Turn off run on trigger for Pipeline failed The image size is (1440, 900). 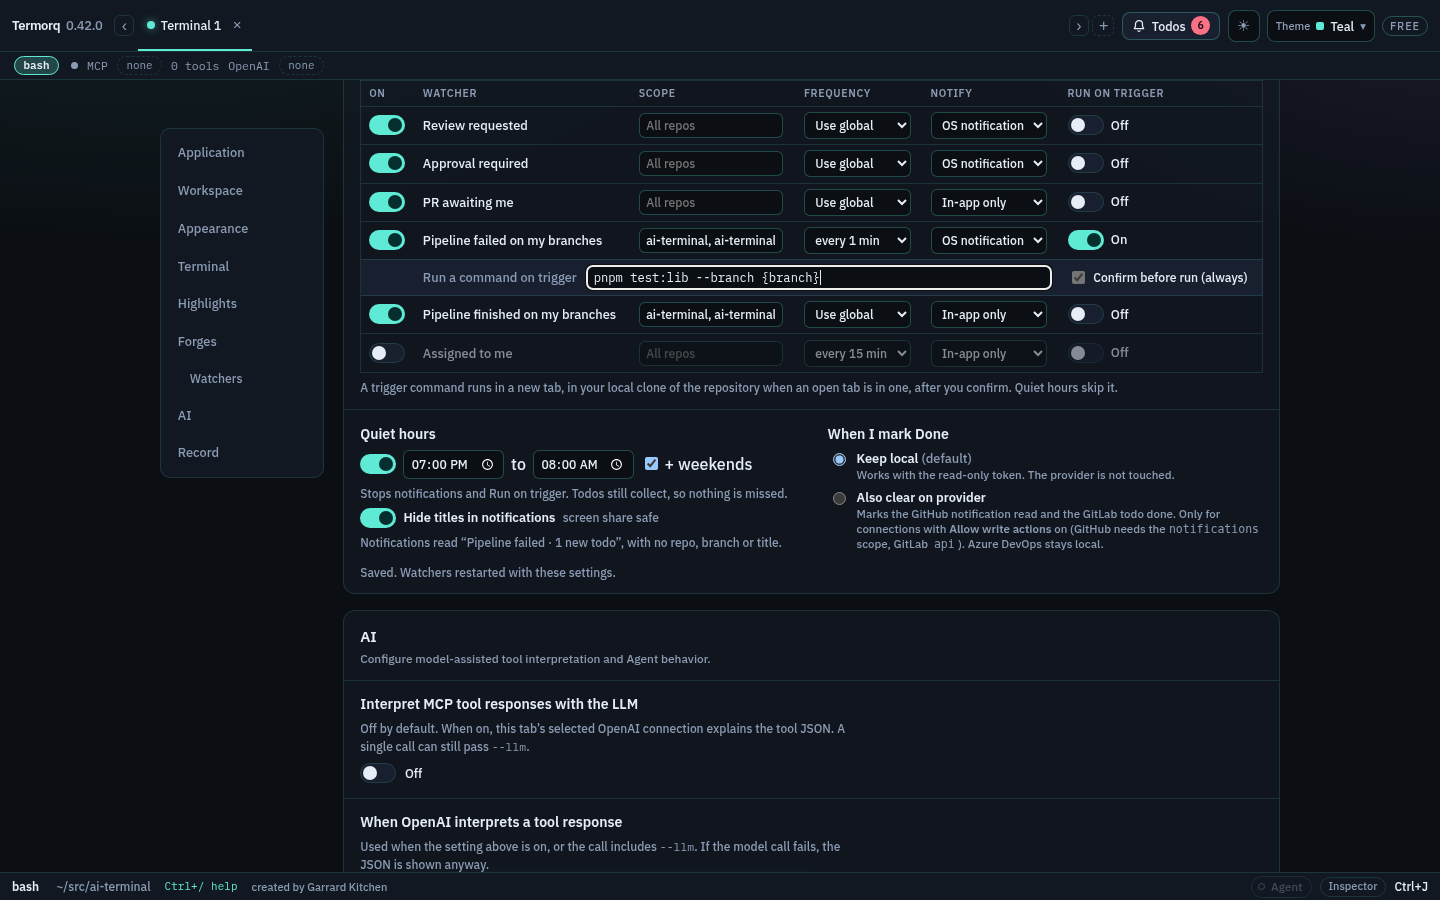point(1086,240)
